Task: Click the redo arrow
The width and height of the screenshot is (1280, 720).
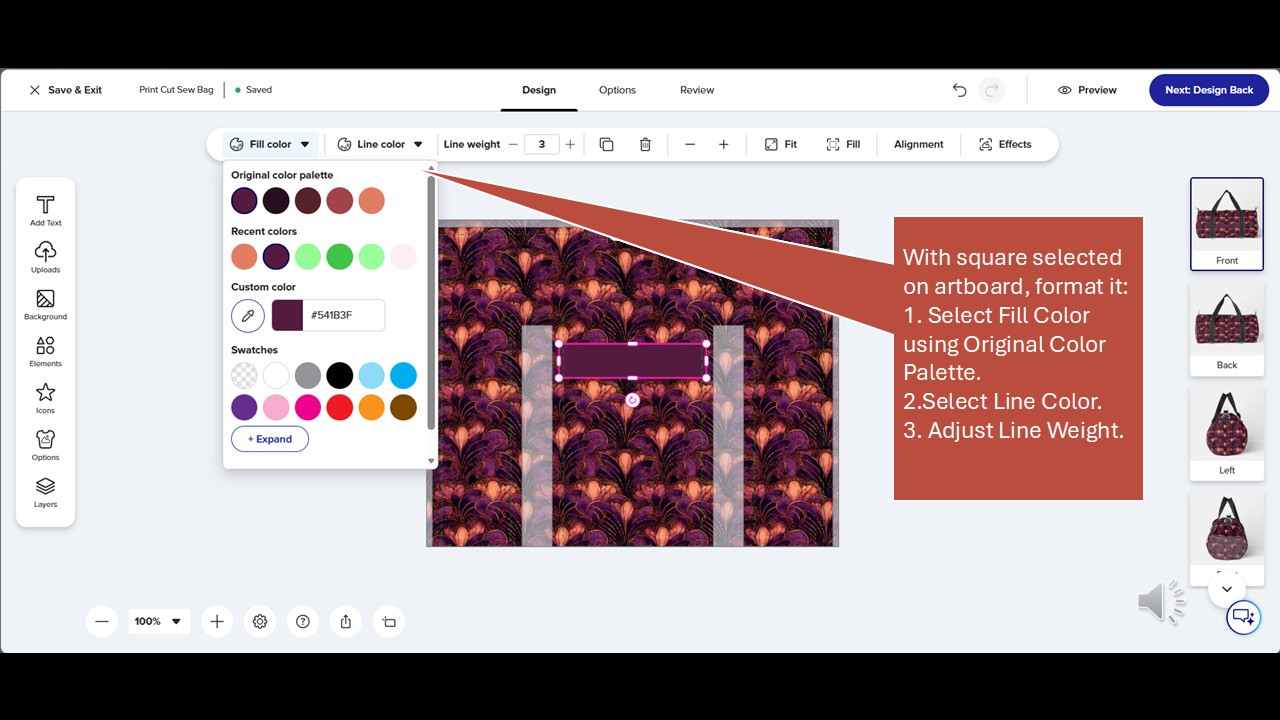Action: 992,90
